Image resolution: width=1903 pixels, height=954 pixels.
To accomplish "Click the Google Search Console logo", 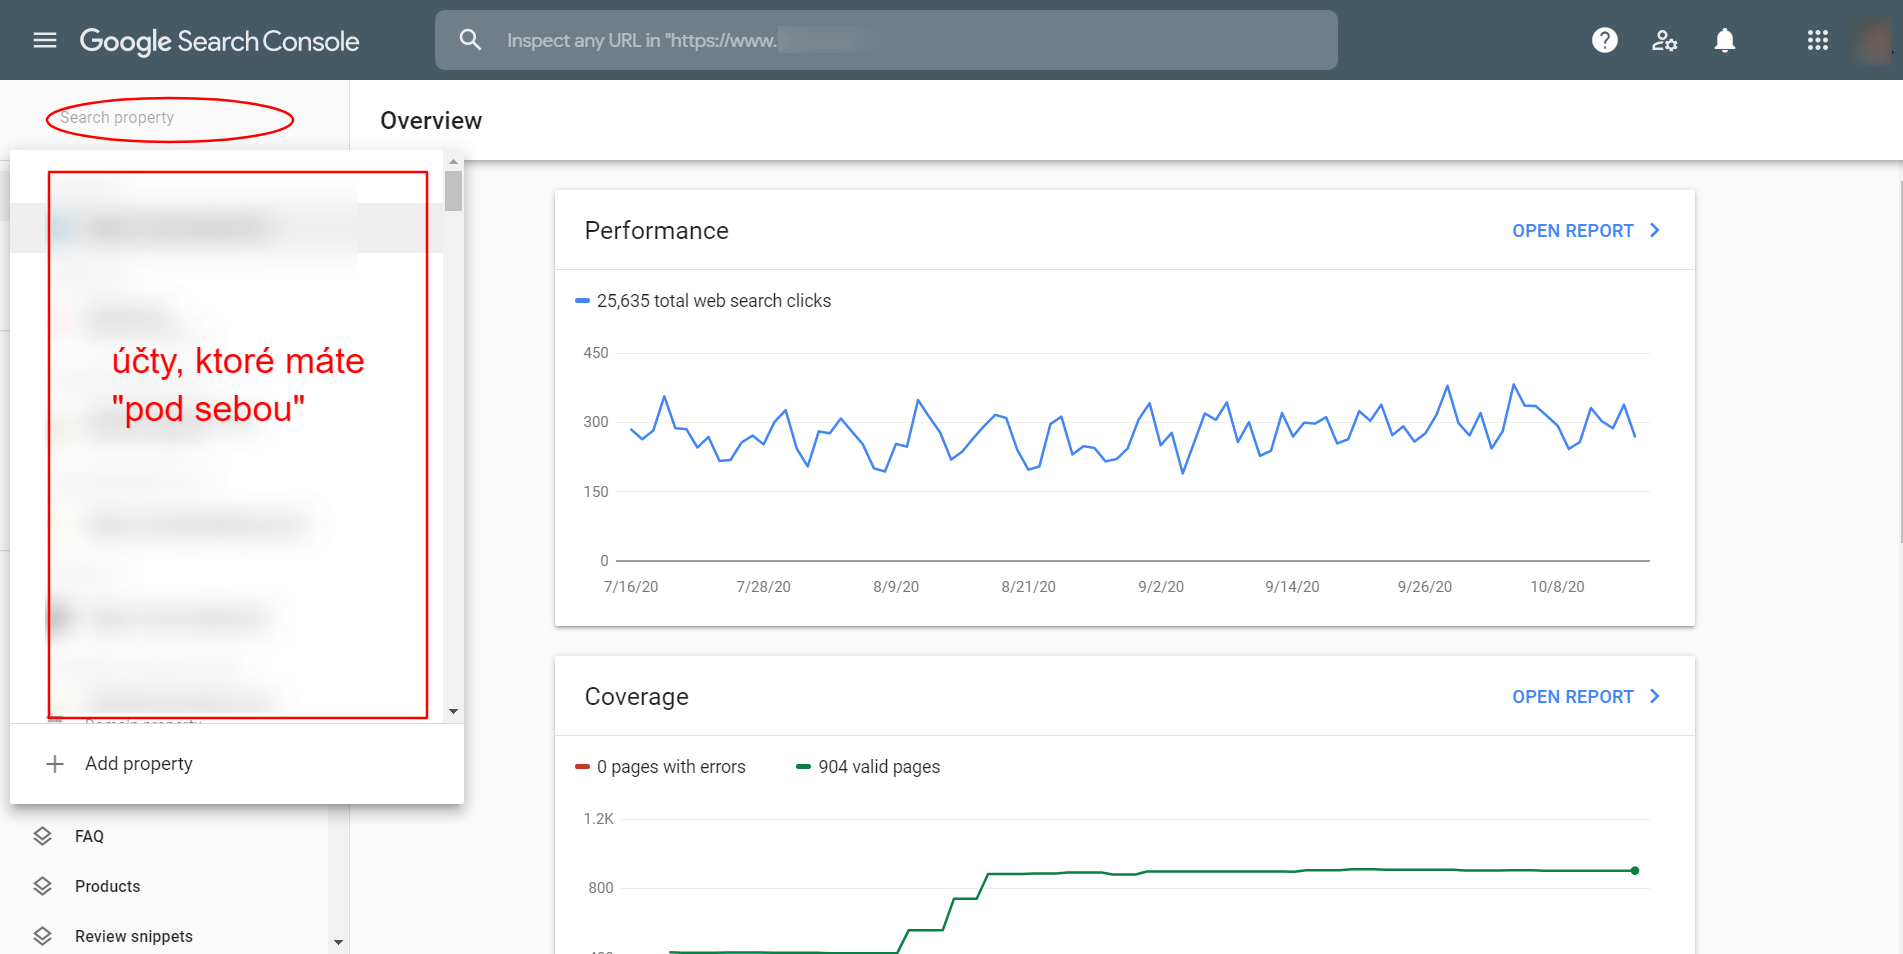I will [219, 41].
